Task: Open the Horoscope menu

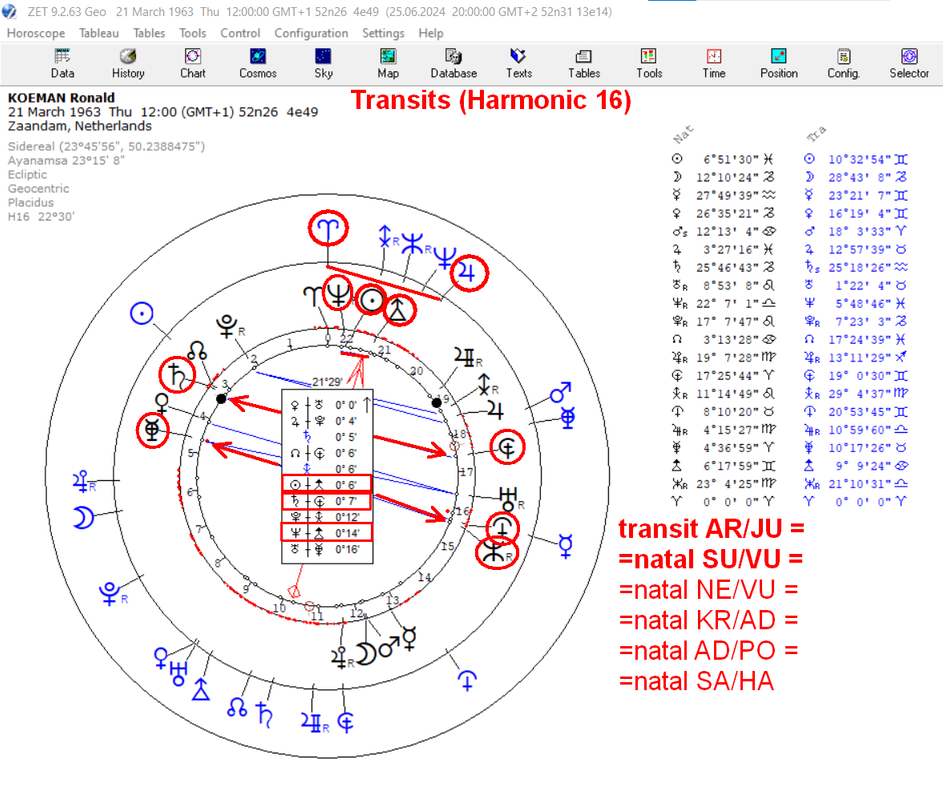Action: [35, 33]
